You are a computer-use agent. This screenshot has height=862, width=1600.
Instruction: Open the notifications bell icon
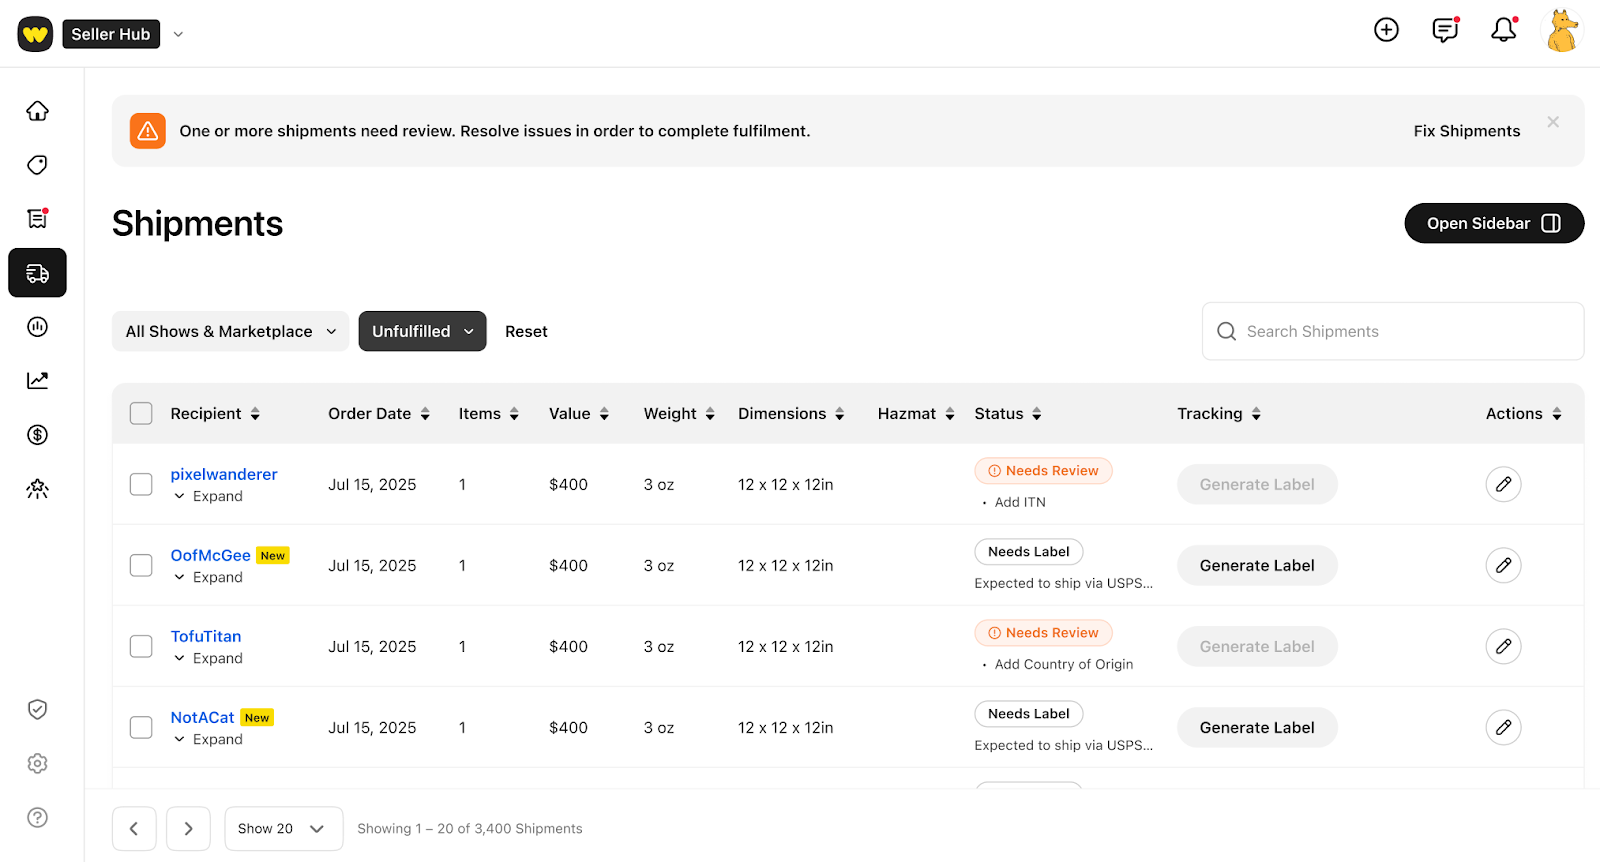[x=1503, y=30]
